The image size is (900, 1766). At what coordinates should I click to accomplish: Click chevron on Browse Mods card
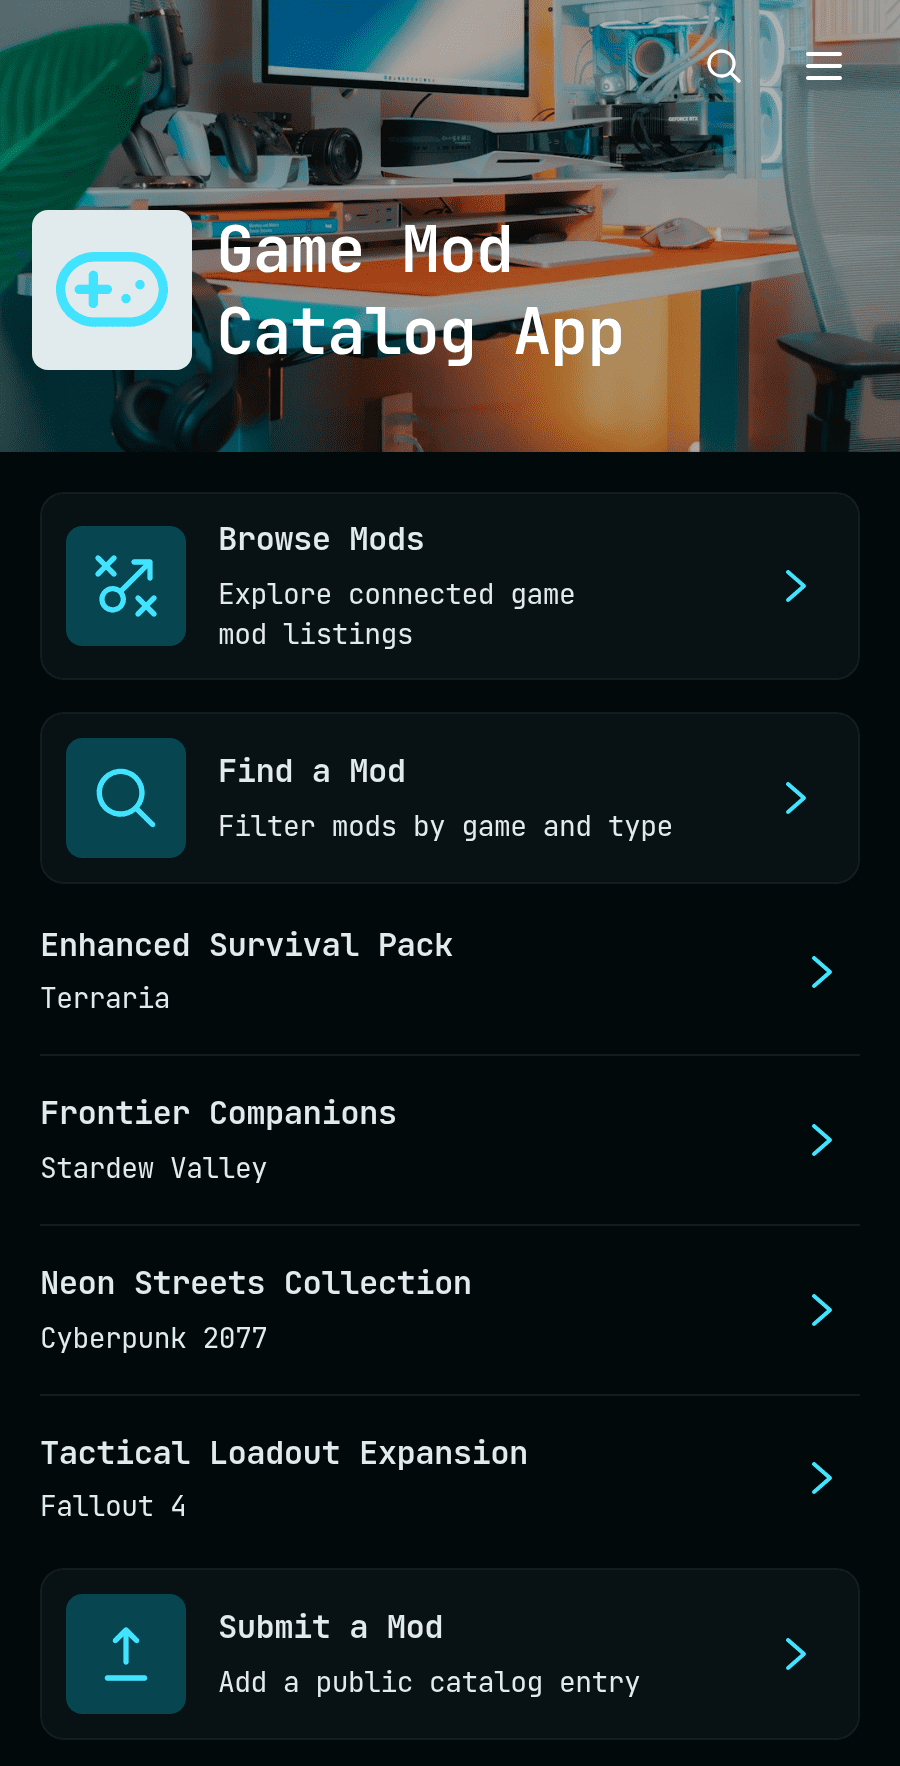click(x=796, y=586)
